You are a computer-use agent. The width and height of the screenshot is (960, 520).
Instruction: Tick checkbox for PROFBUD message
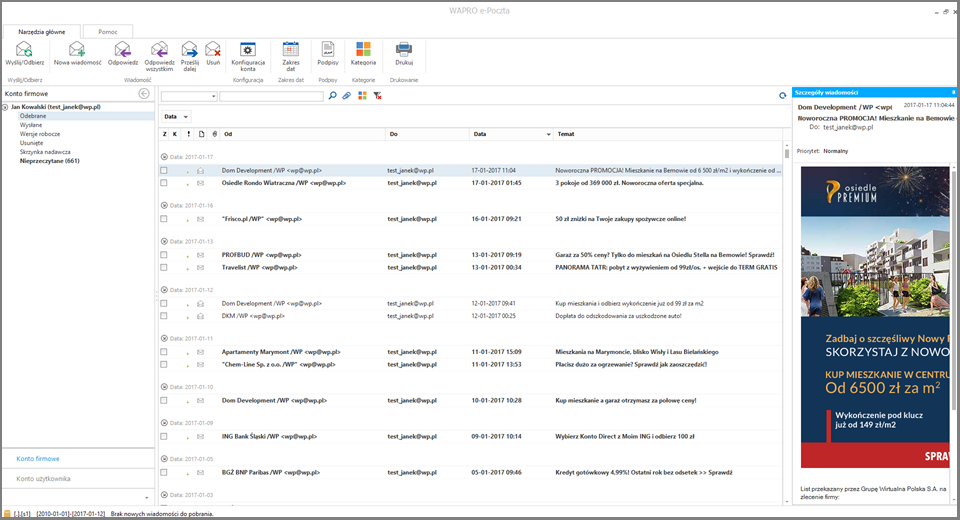point(163,255)
